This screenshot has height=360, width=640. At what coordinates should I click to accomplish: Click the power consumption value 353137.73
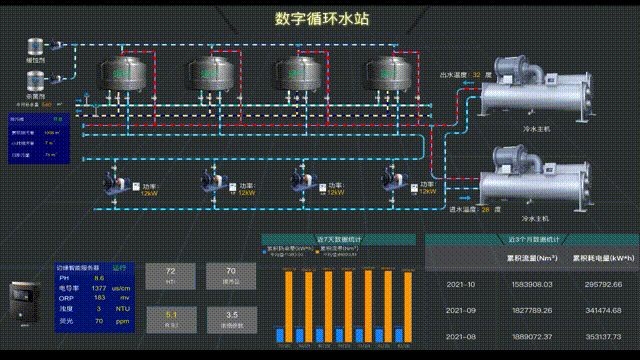click(x=603, y=337)
